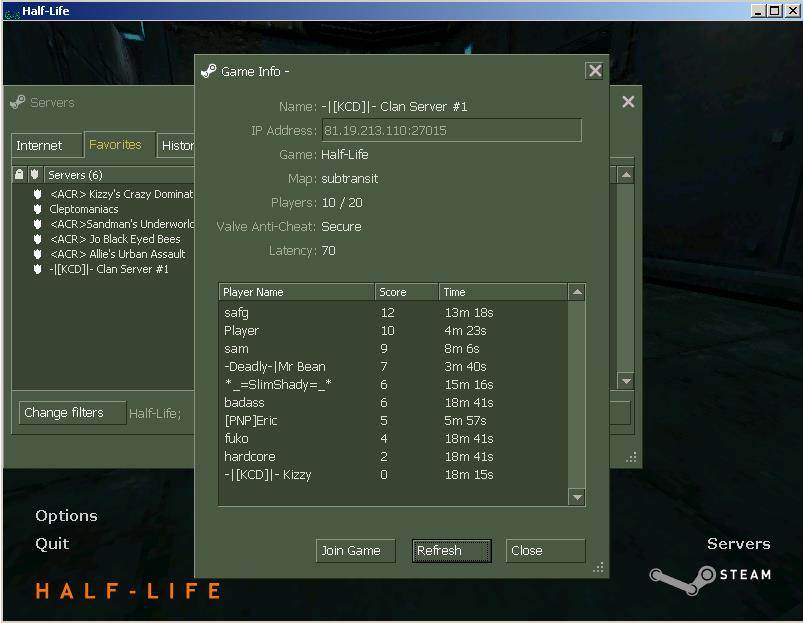Sort players by Score column
Screen dimensions: 803x623
[407, 292]
